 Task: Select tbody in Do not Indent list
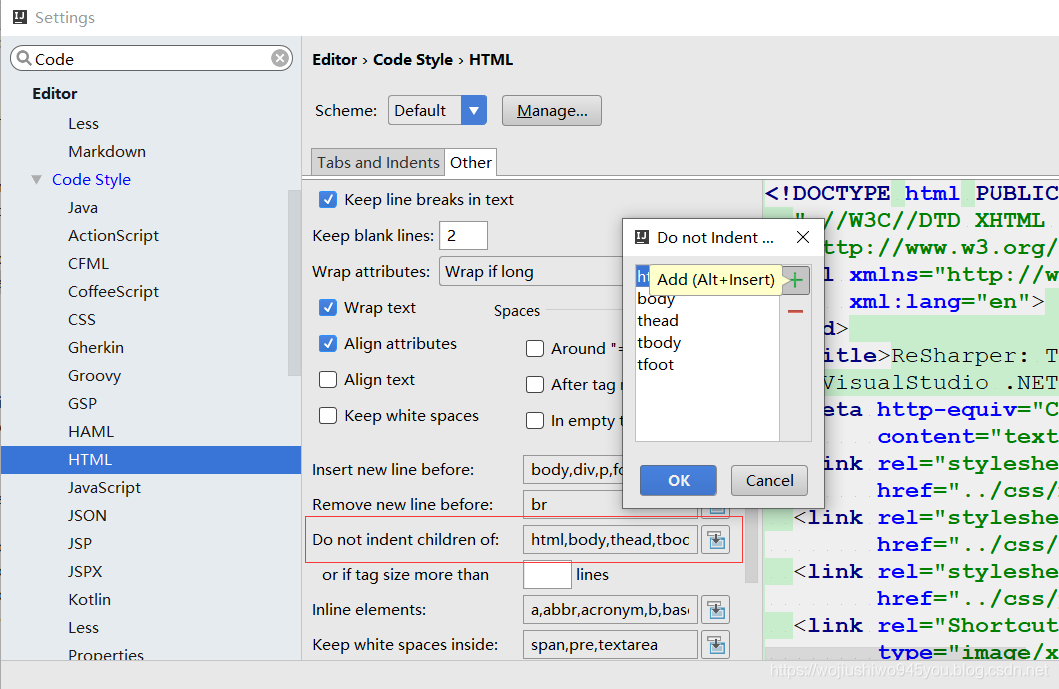coord(659,343)
